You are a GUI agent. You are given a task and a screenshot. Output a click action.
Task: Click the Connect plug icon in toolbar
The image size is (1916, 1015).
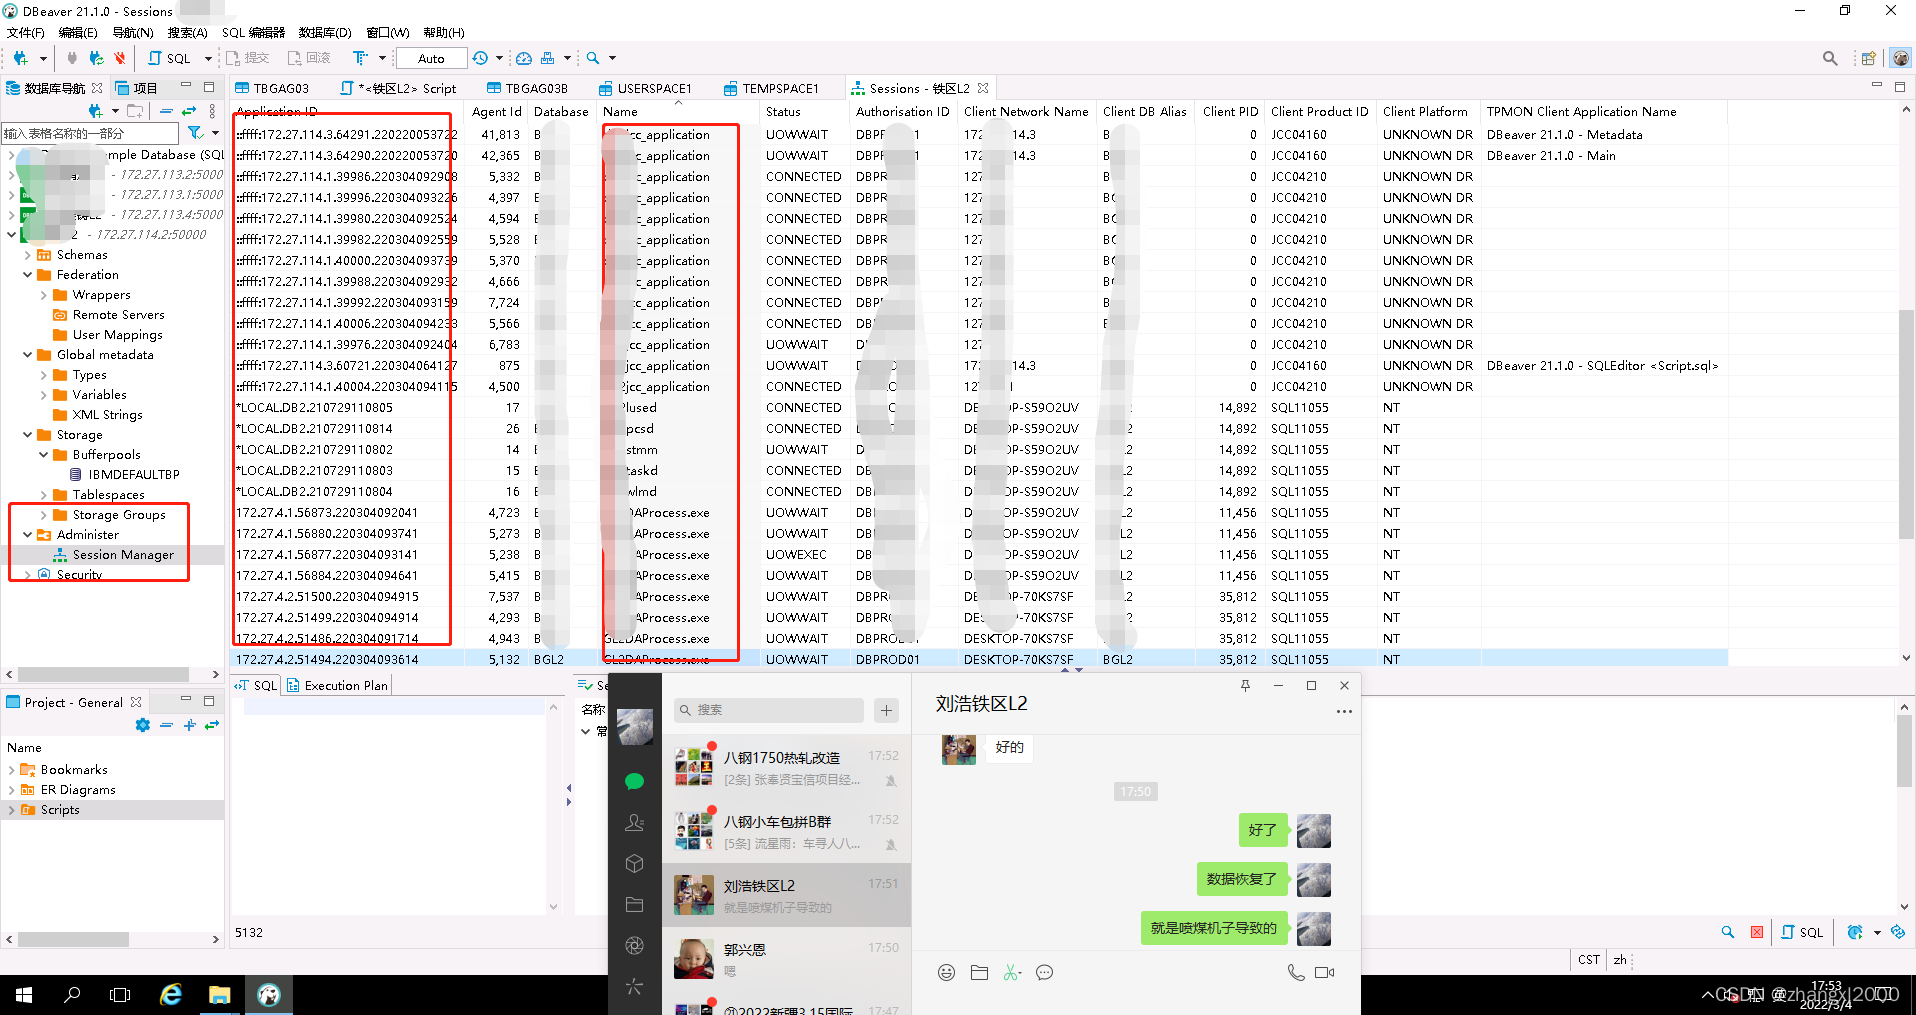coord(72,58)
